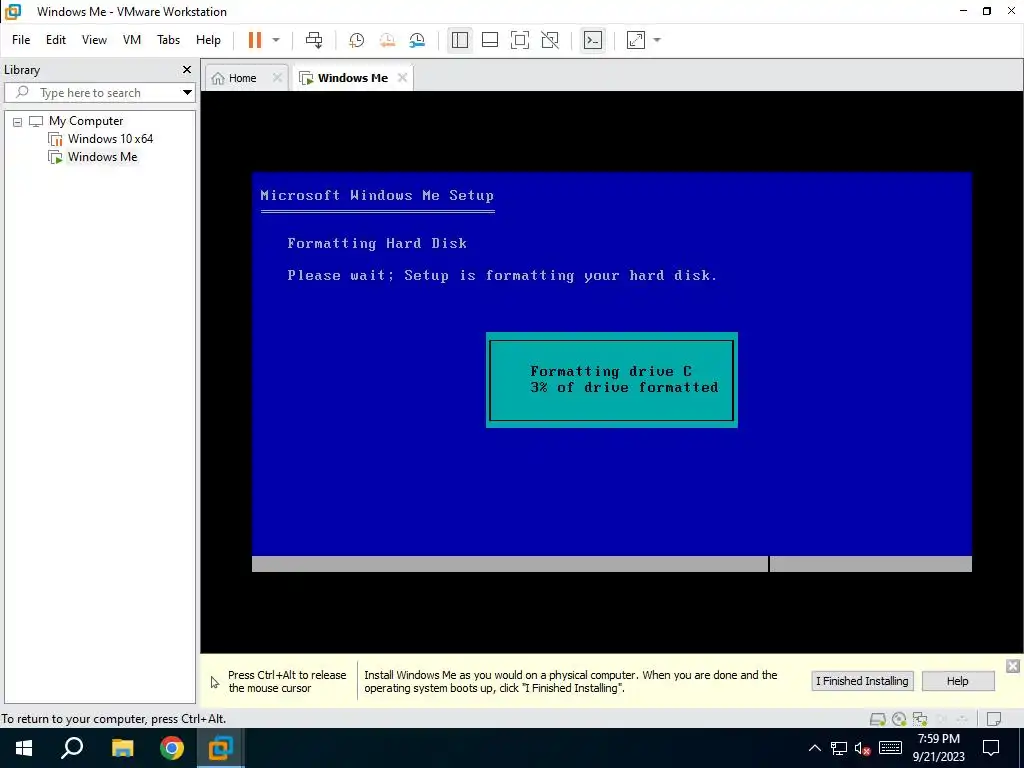
Task: Click the mouse cursor hint icon
Action: 215,682
